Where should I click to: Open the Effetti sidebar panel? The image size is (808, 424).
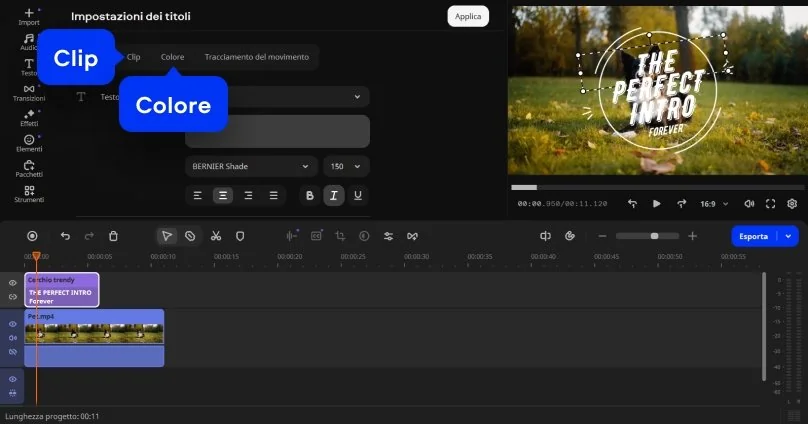29,118
